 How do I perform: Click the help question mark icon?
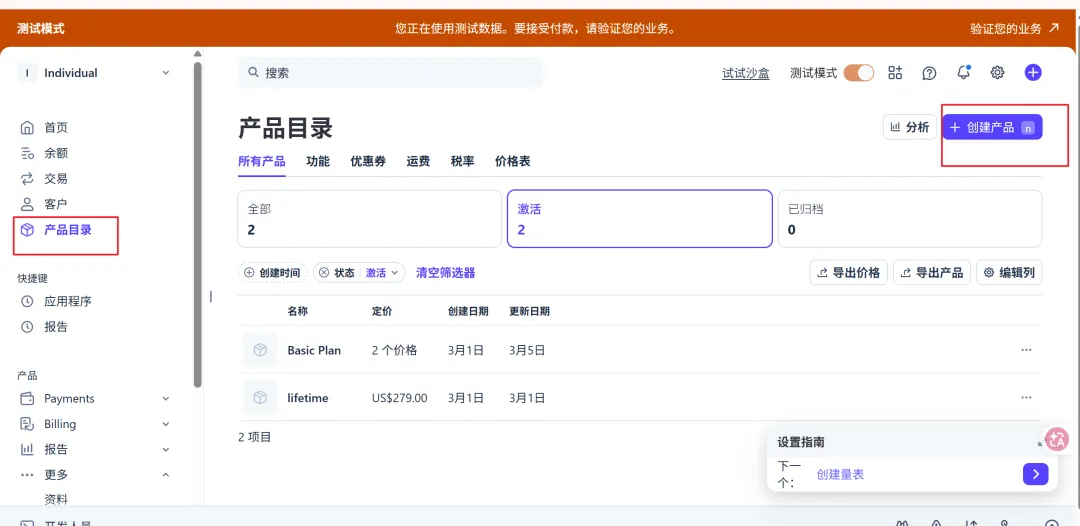pos(929,73)
